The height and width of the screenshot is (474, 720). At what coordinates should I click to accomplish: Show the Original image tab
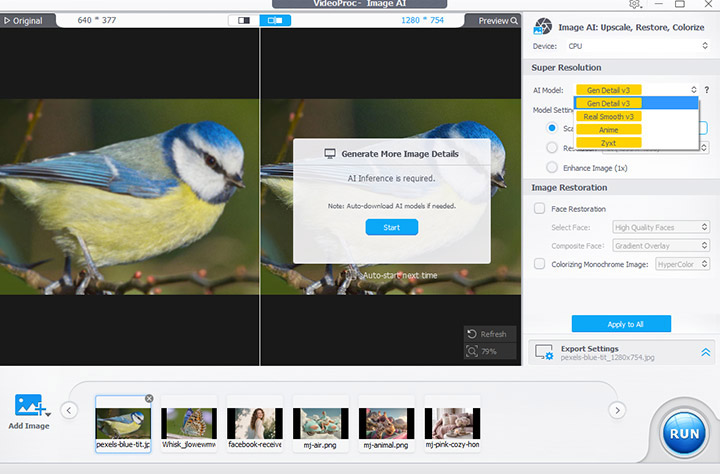click(x=23, y=21)
